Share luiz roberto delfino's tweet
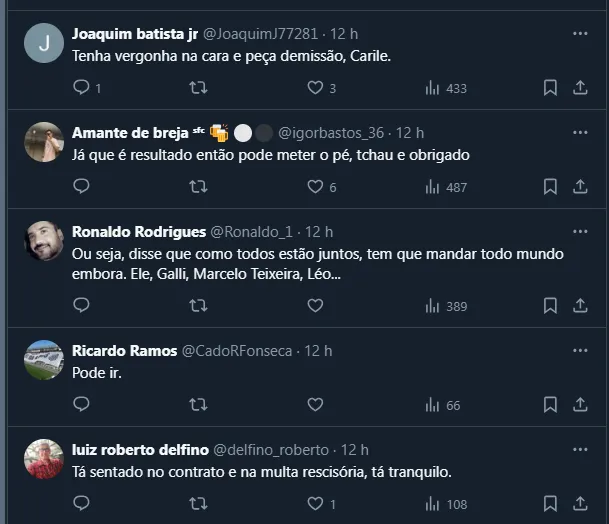Screen dimensions: 609x524 580,503
